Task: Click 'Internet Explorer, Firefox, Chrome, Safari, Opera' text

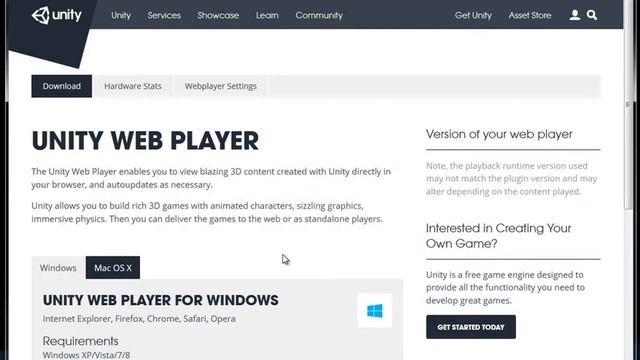Action: pos(139,319)
